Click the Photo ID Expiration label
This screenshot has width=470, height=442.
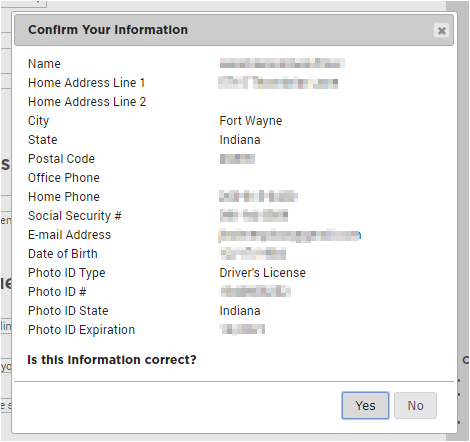point(81,330)
